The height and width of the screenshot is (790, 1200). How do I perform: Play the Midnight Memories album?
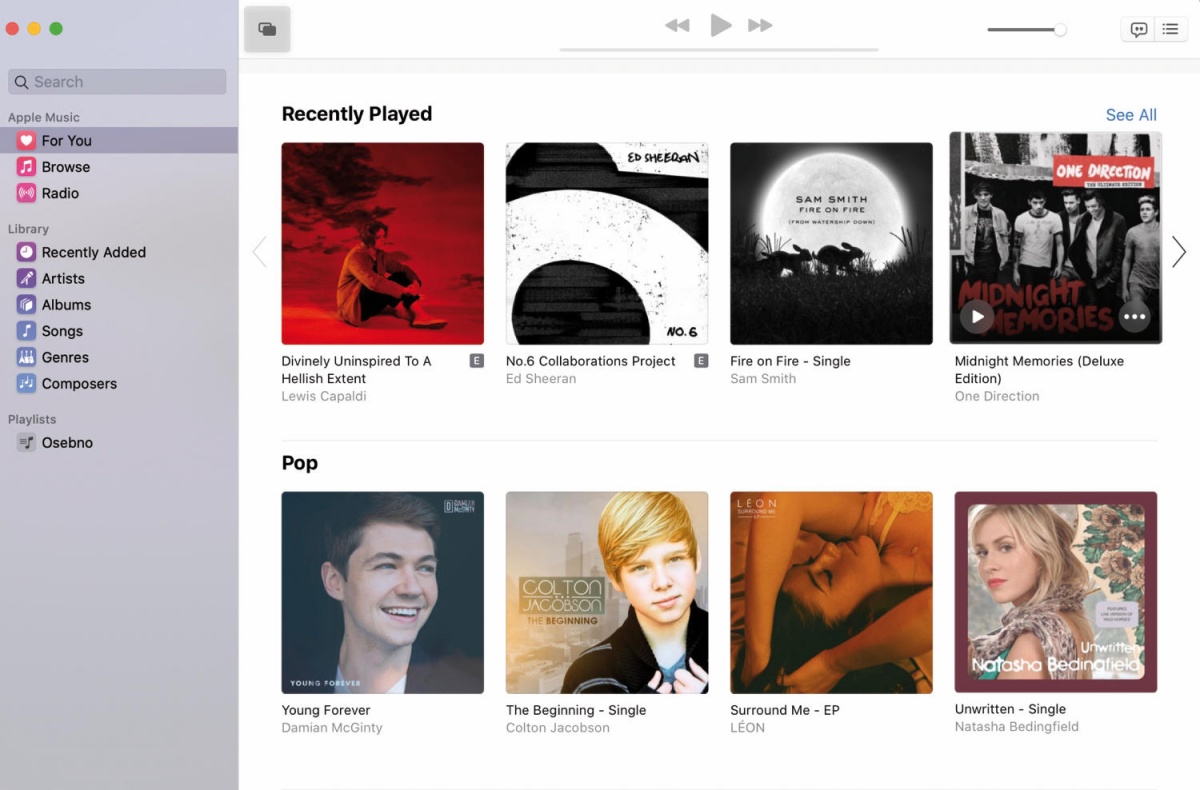(x=977, y=317)
